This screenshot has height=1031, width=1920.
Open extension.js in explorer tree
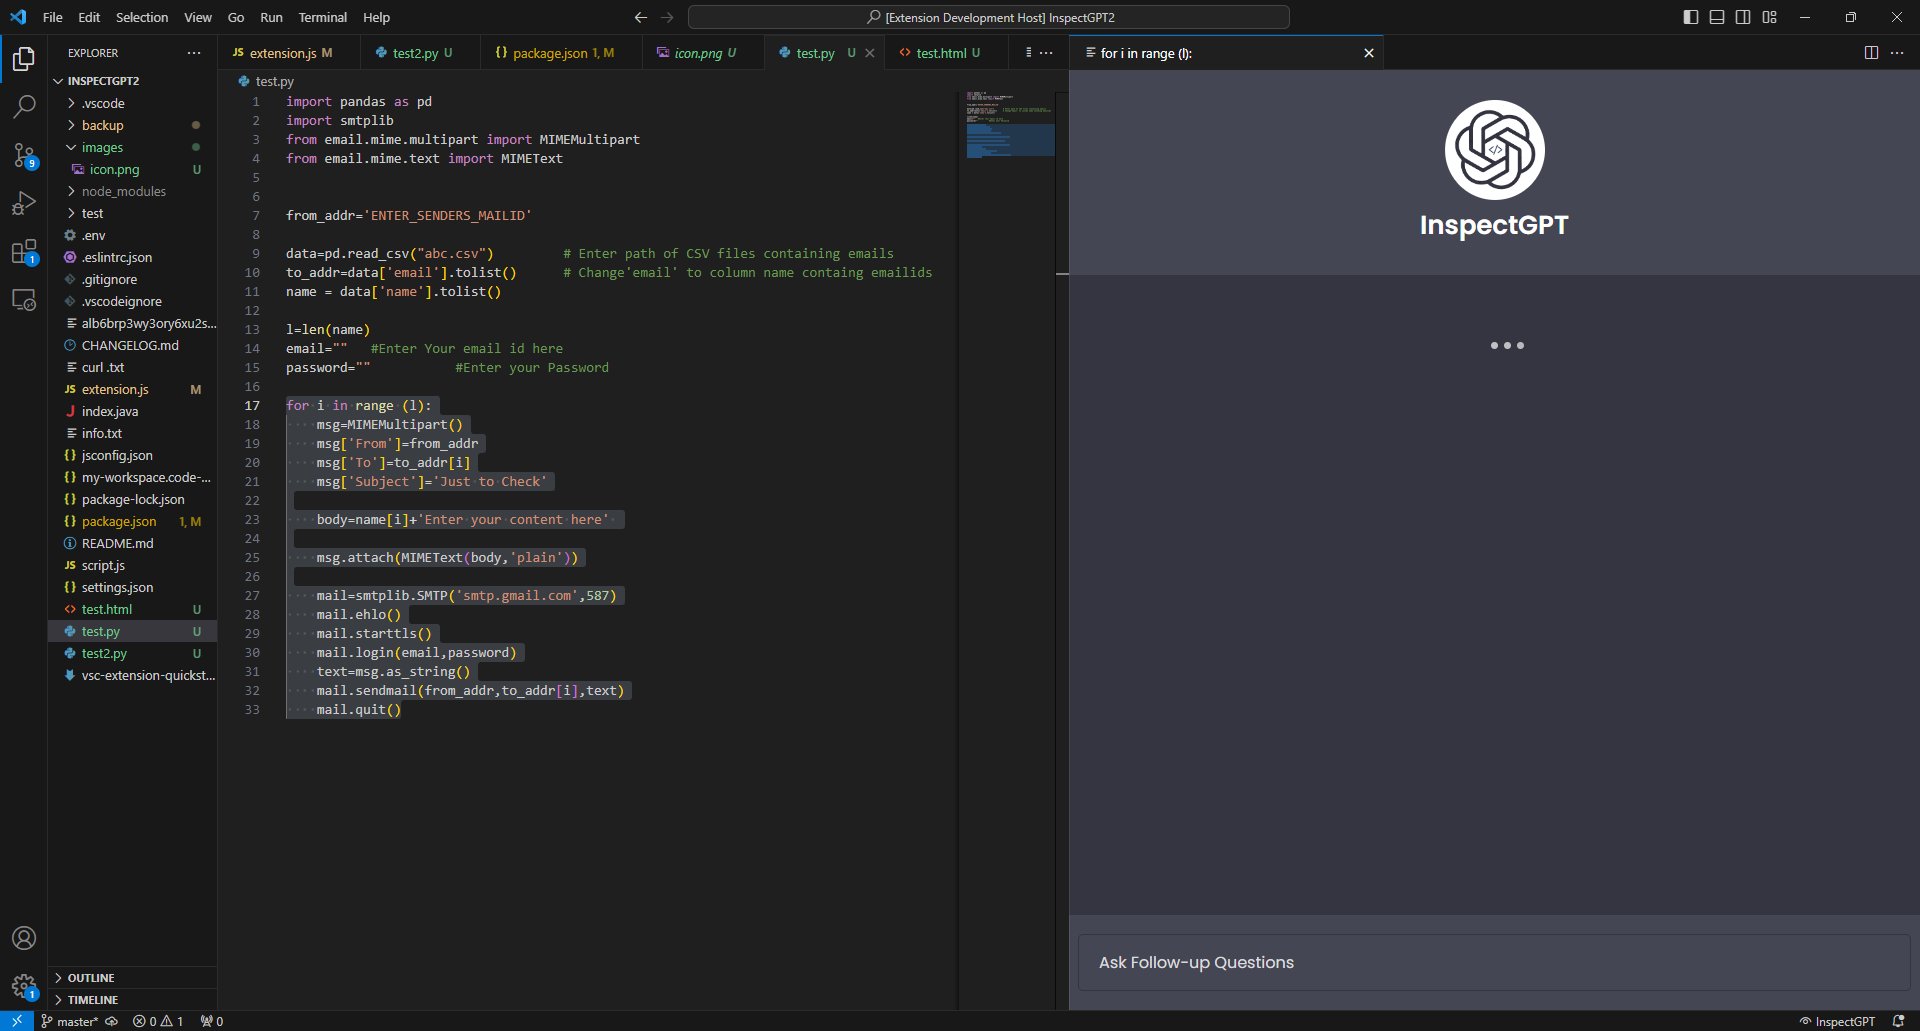click(x=134, y=389)
